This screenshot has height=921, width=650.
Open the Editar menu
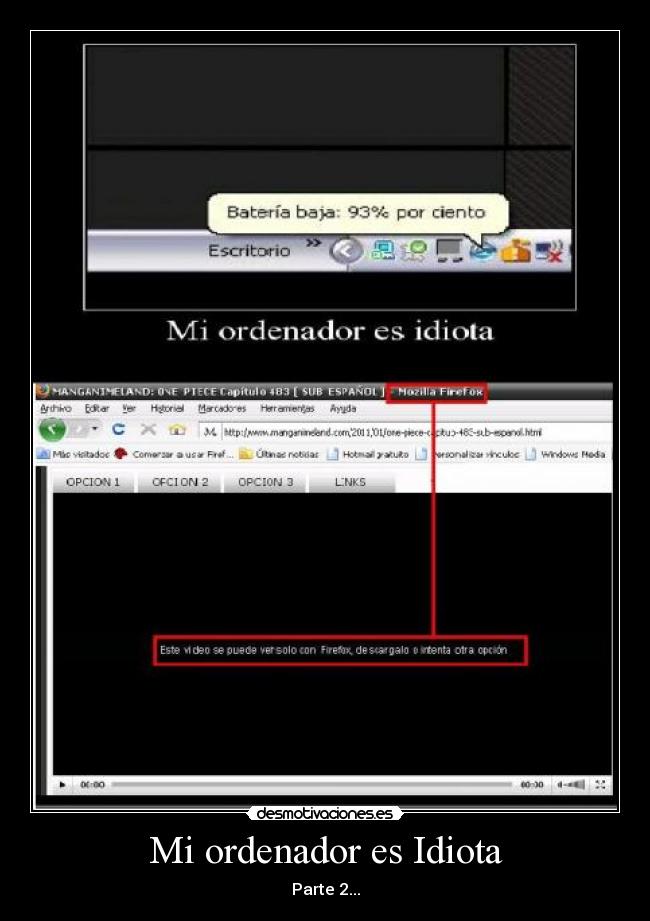pyautogui.click(x=97, y=408)
